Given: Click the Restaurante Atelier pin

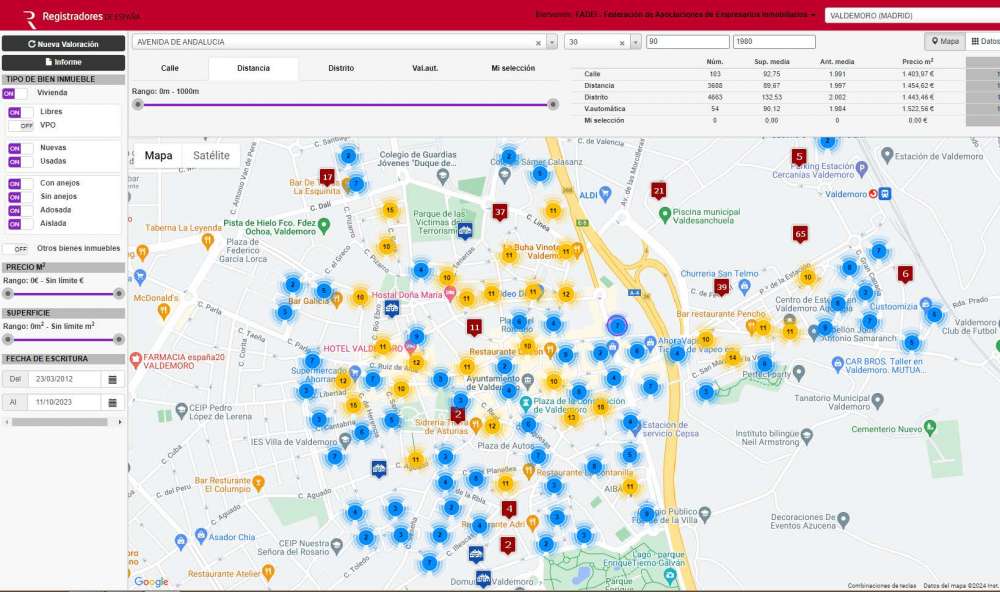Looking at the screenshot, I should click(x=268, y=572).
